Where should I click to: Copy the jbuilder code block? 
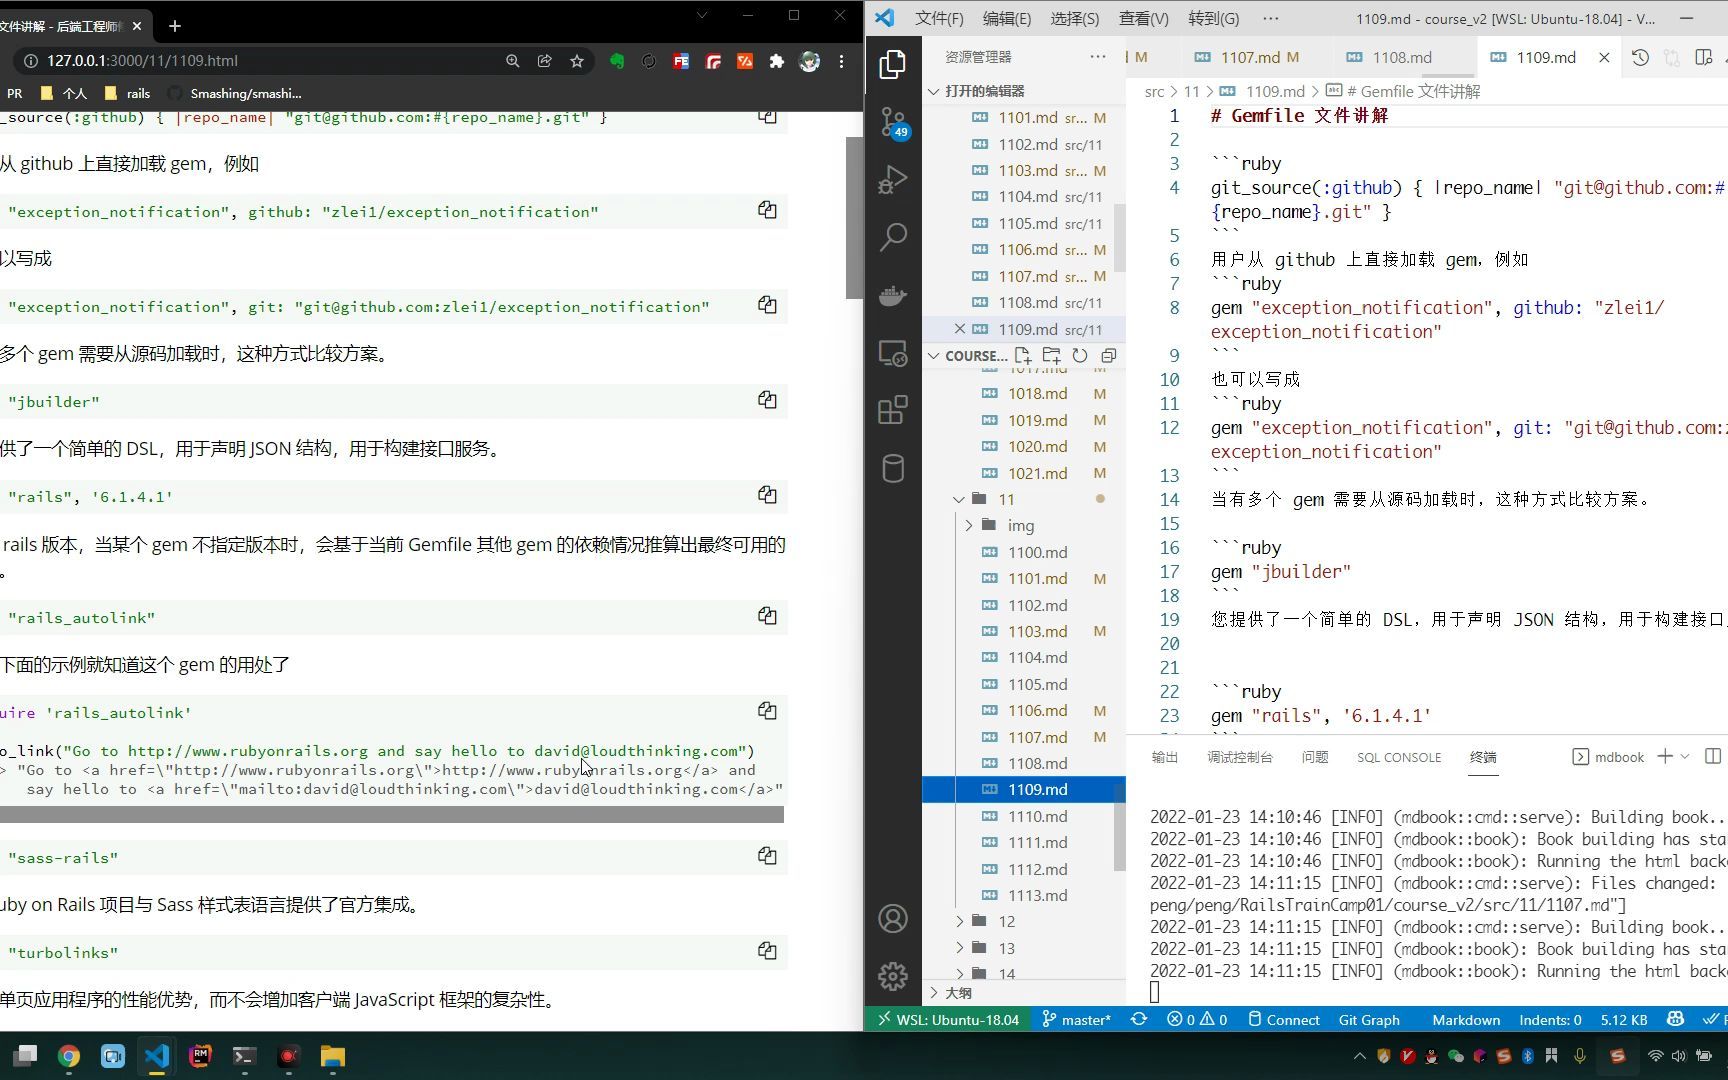[767, 400]
